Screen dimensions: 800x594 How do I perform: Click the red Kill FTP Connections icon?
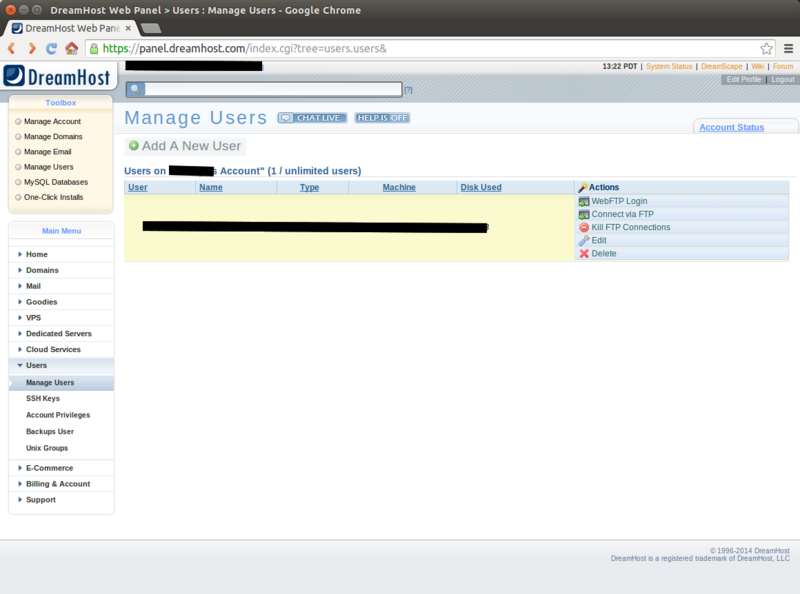(x=584, y=228)
